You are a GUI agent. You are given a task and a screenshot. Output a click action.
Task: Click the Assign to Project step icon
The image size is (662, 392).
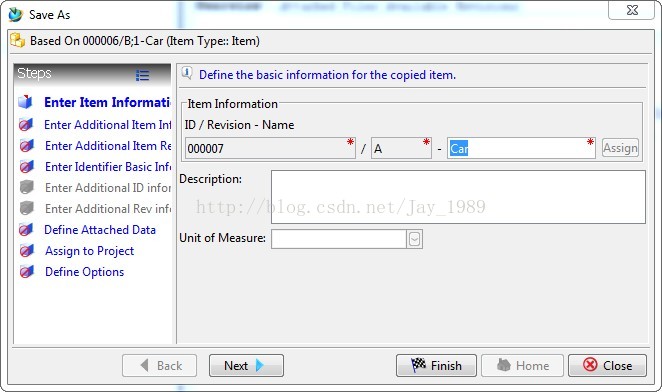[26, 251]
